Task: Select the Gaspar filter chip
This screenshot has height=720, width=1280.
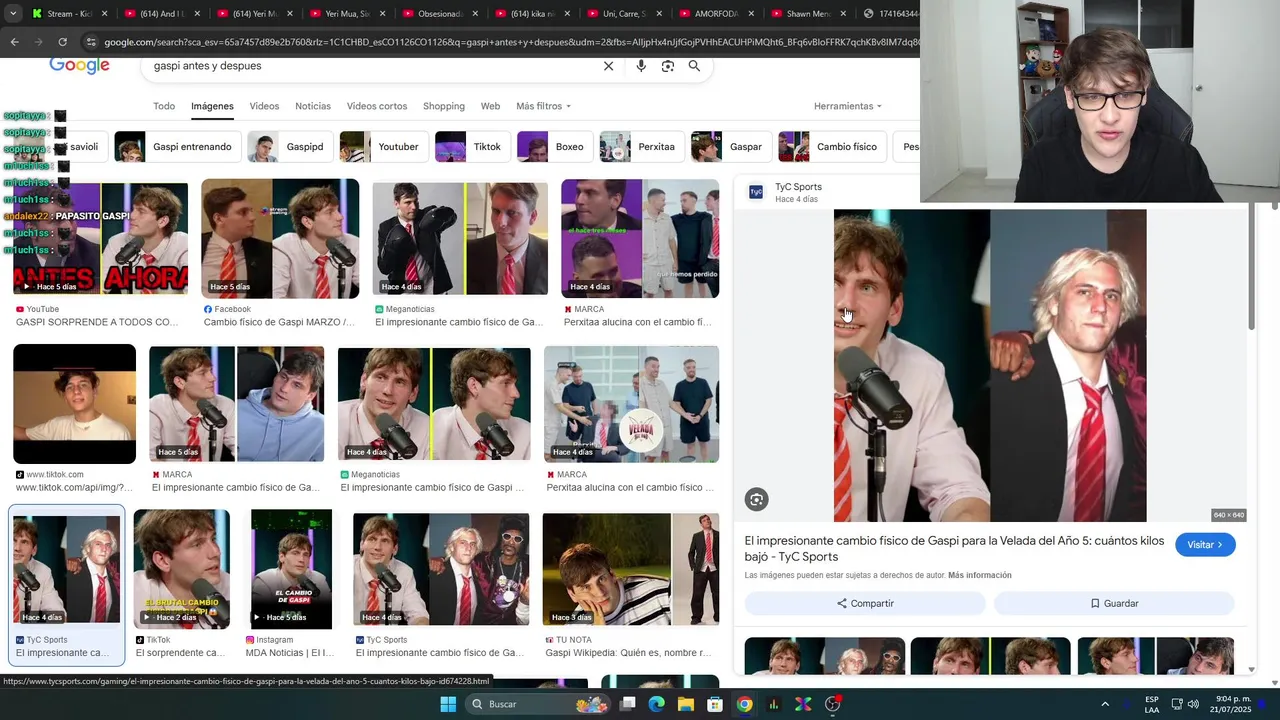Action: 731,147
